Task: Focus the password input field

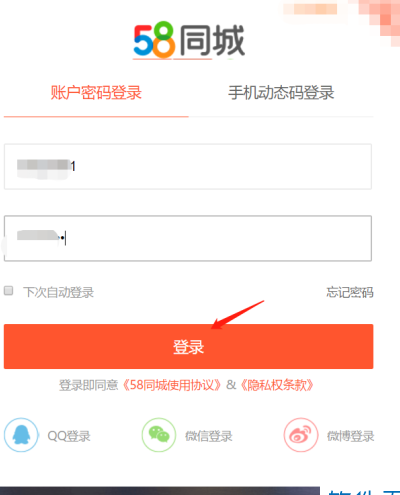Action: click(188, 238)
